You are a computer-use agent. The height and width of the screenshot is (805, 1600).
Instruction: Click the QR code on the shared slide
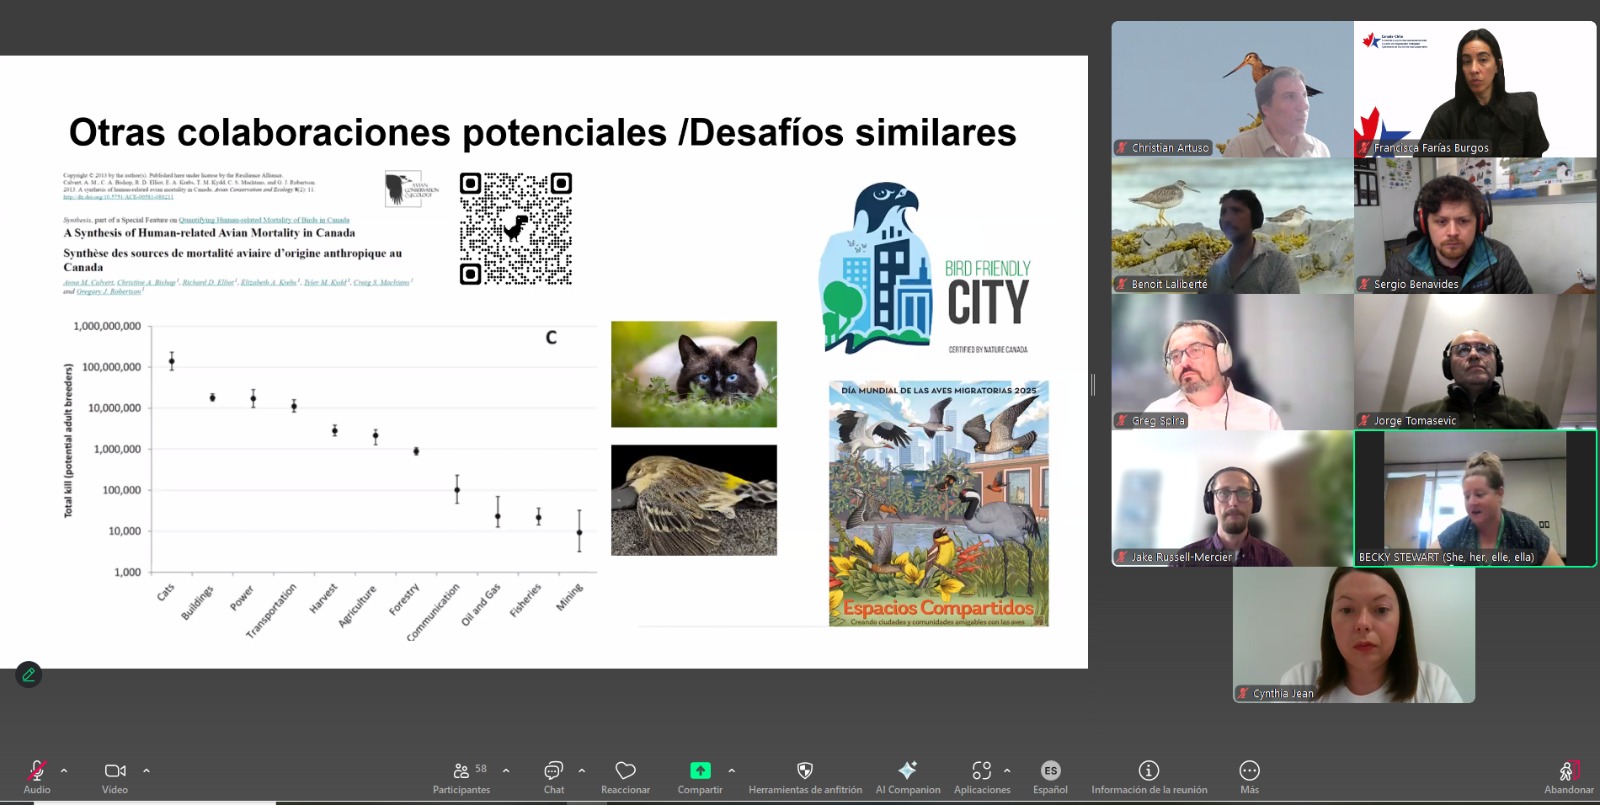[x=516, y=229]
